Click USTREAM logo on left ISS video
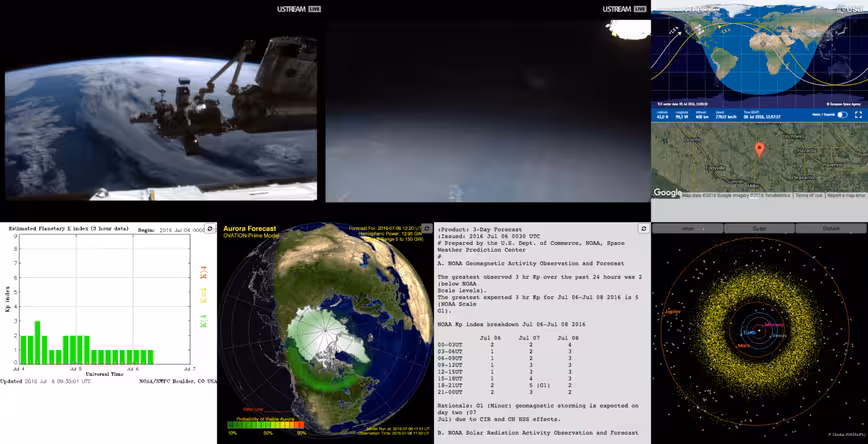This screenshot has width=868, height=444. coord(299,9)
